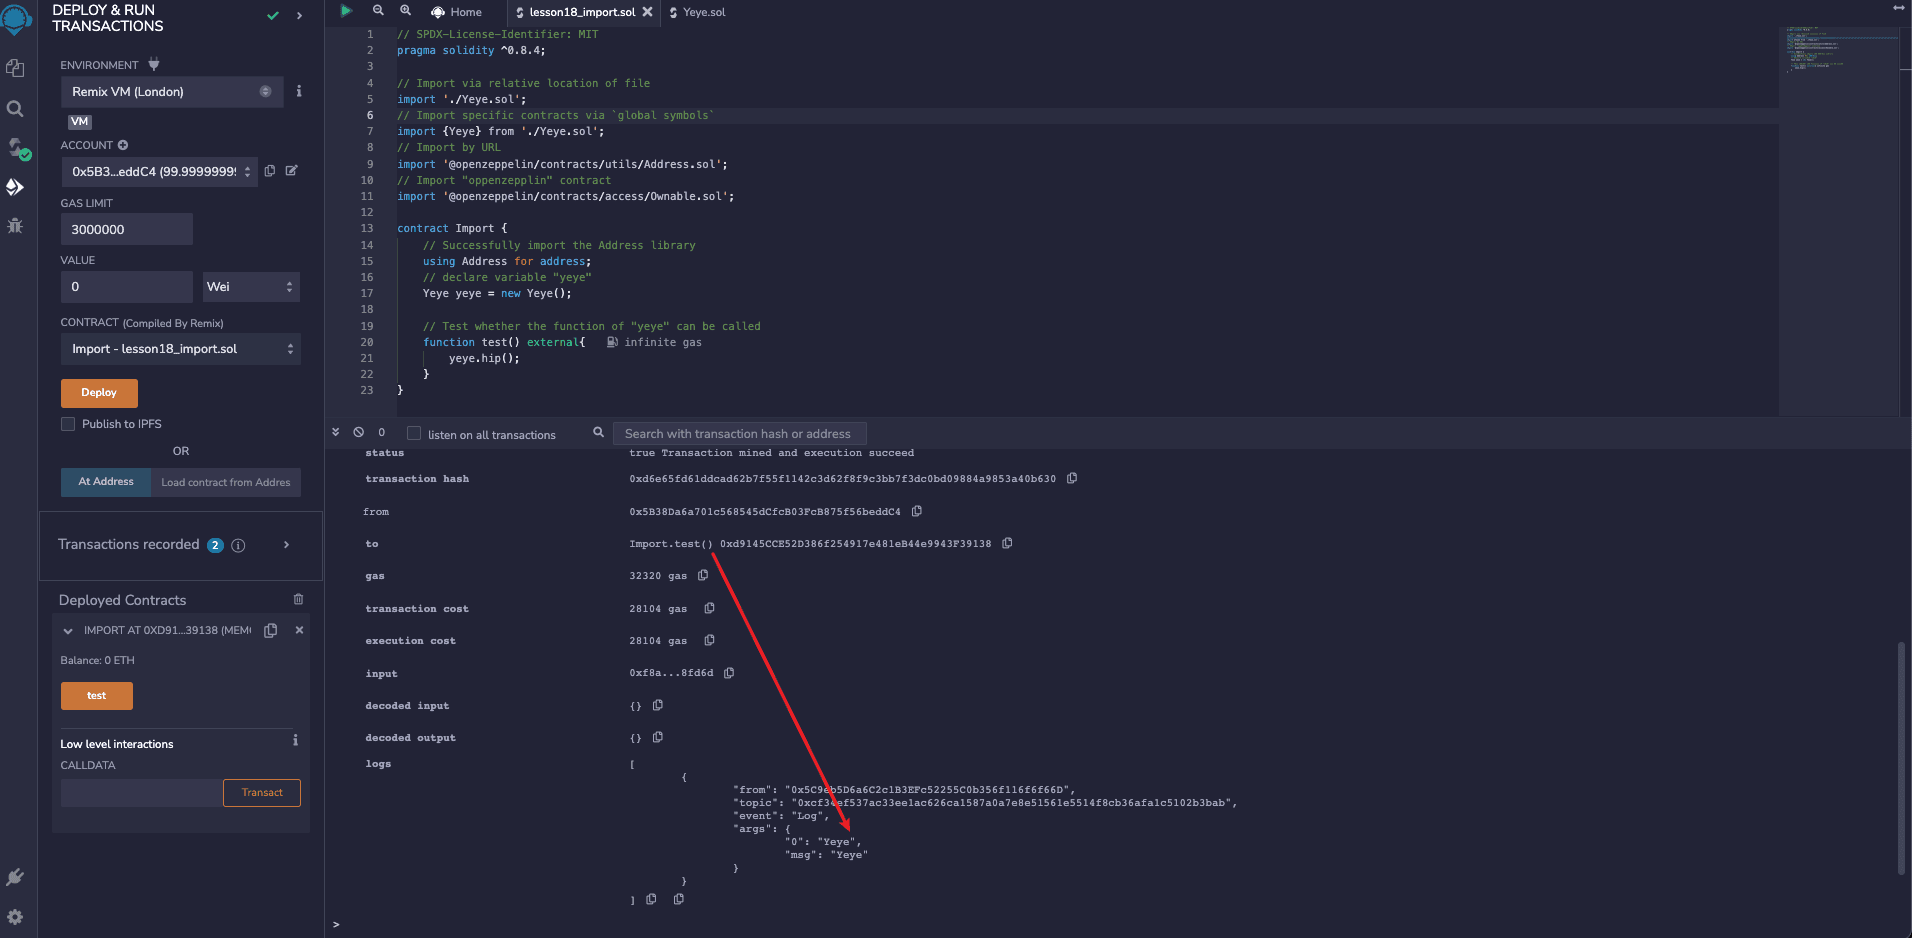Switch to the Home tab

(457, 12)
